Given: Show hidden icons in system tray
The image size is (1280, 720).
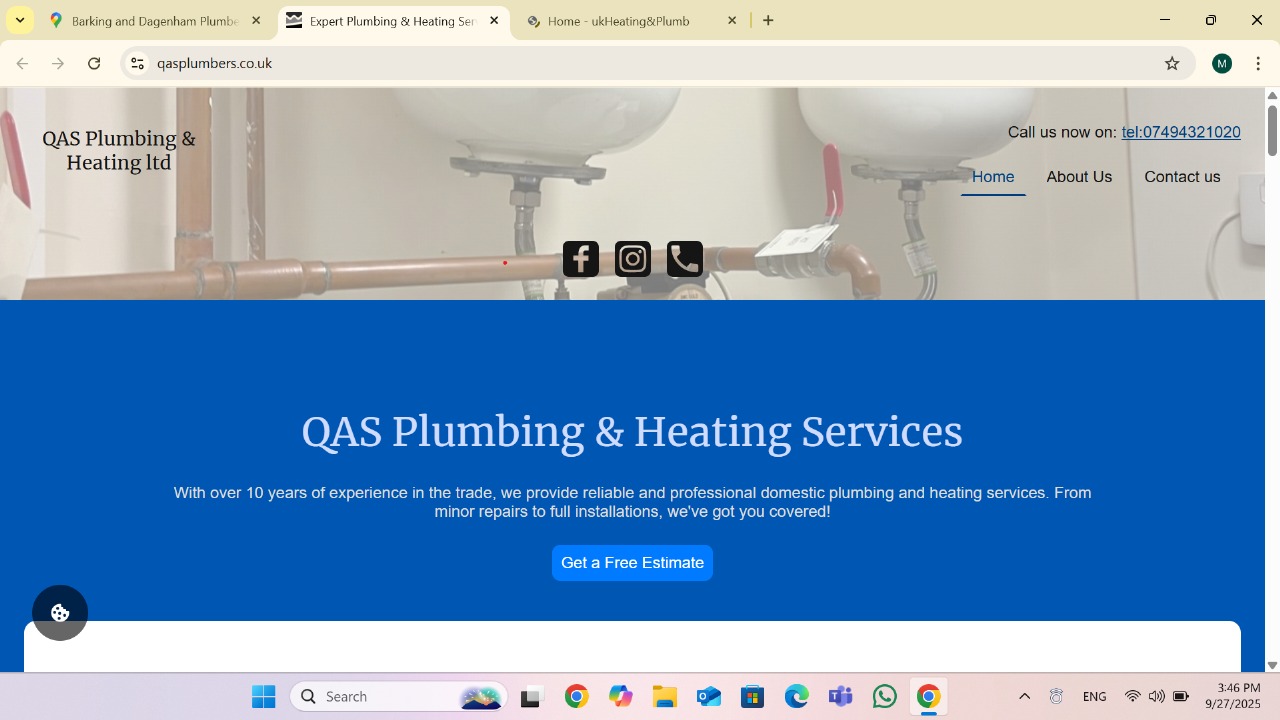Looking at the screenshot, I should click(1024, 696).
